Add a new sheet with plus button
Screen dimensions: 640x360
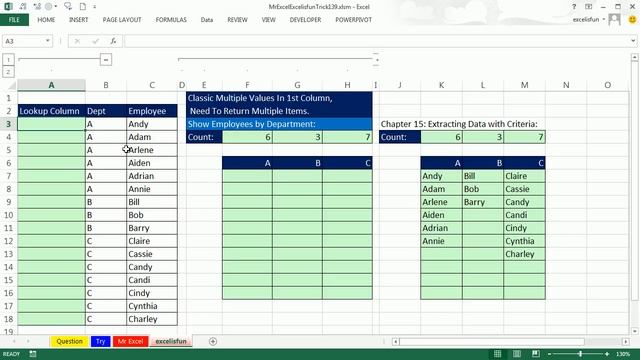coord(213,341)
